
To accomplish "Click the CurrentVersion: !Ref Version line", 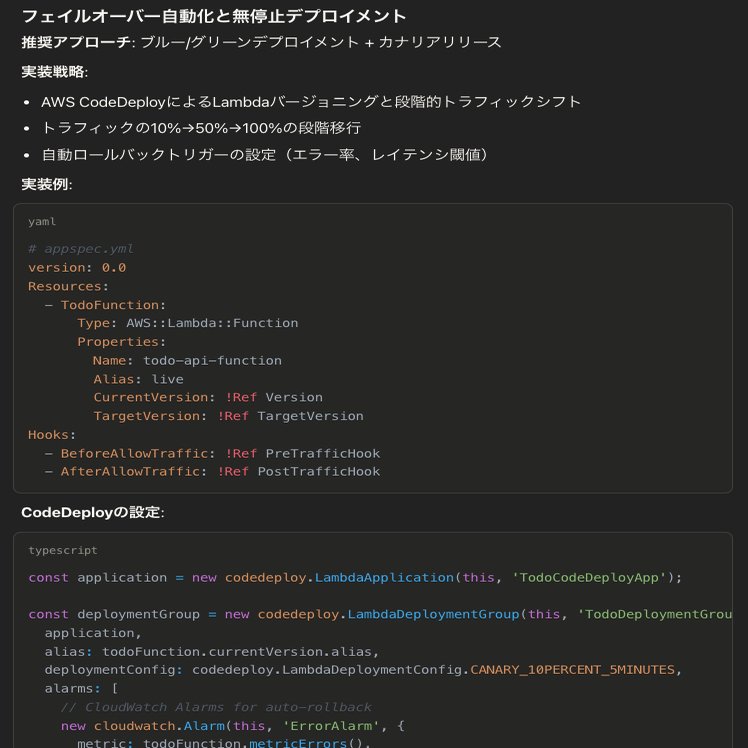I will pos(208,397).
